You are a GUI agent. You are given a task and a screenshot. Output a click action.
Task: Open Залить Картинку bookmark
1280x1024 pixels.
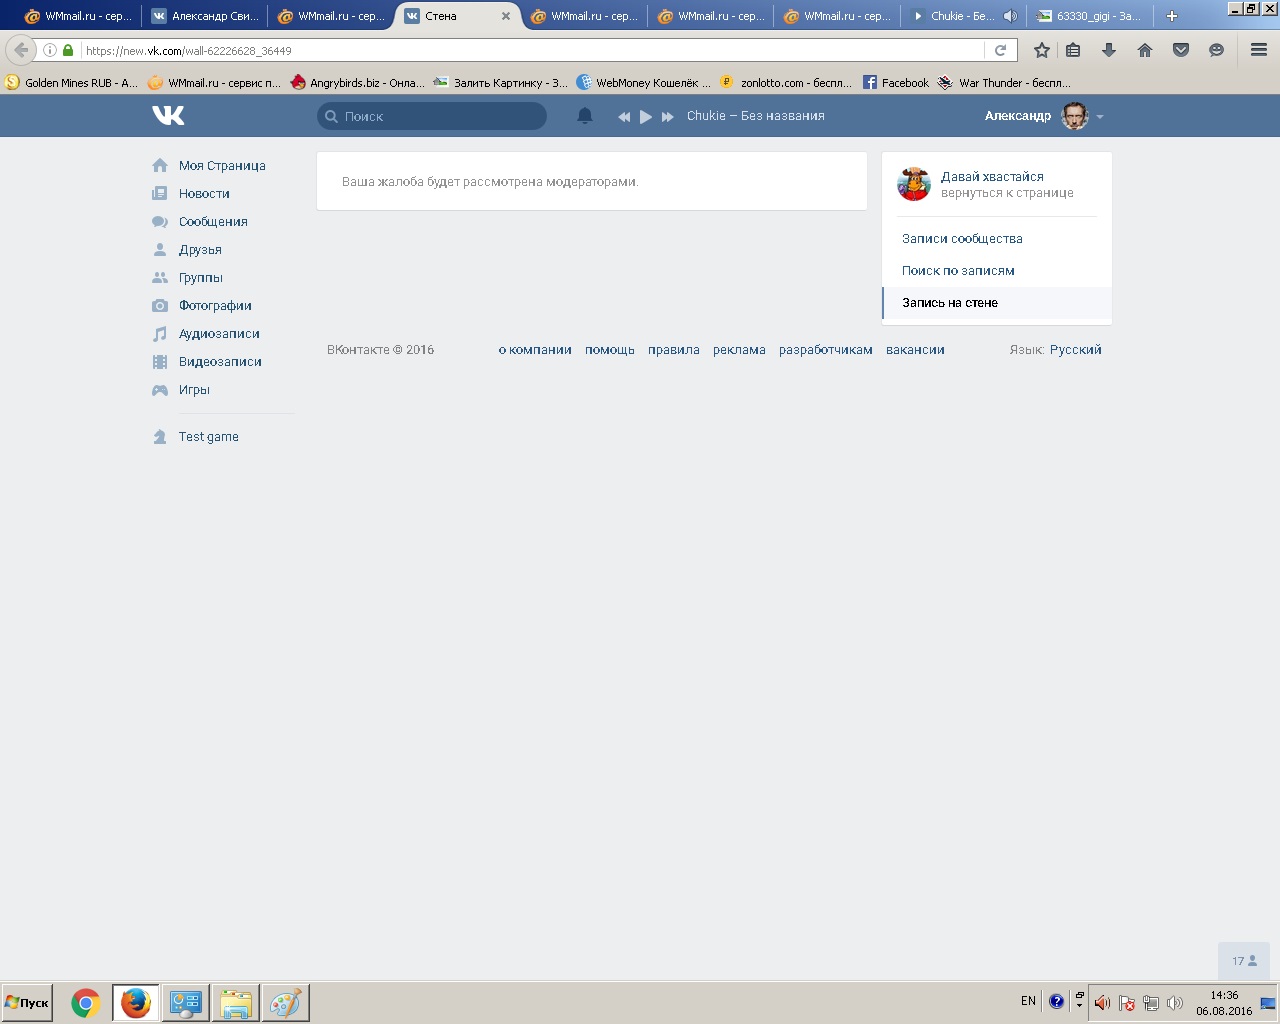(x=501, y=83)
